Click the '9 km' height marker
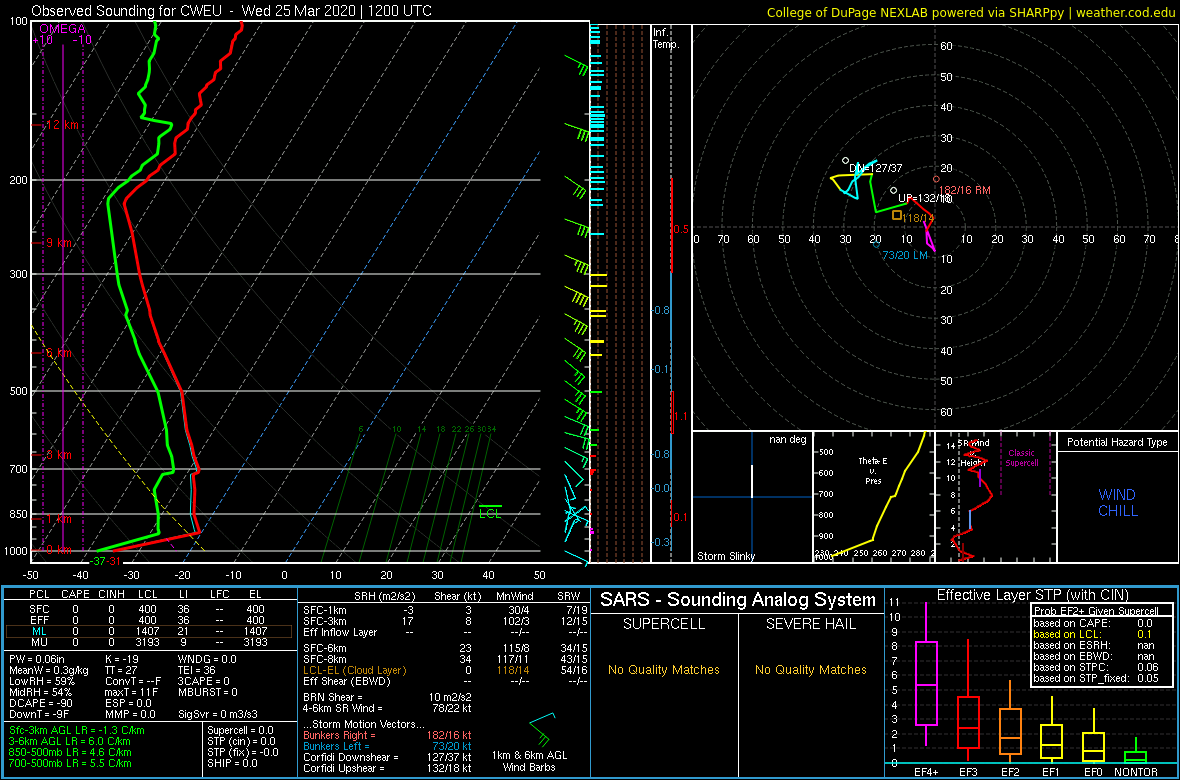Viewport: 1180px width, 780px height. [58, 243]
